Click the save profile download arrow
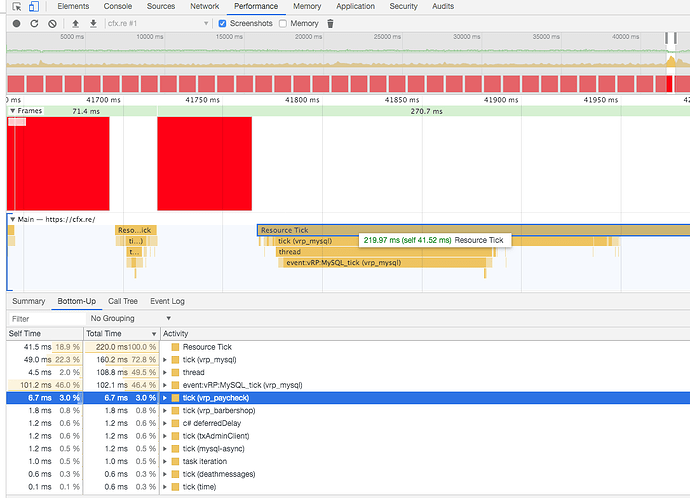The image size is (690, 498). pyautogui.click(x=93, y=23)
